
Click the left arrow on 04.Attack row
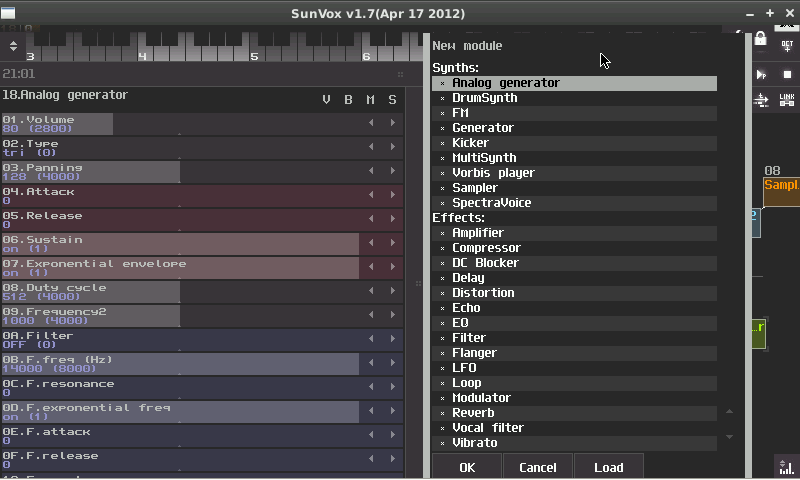(371, 194)
